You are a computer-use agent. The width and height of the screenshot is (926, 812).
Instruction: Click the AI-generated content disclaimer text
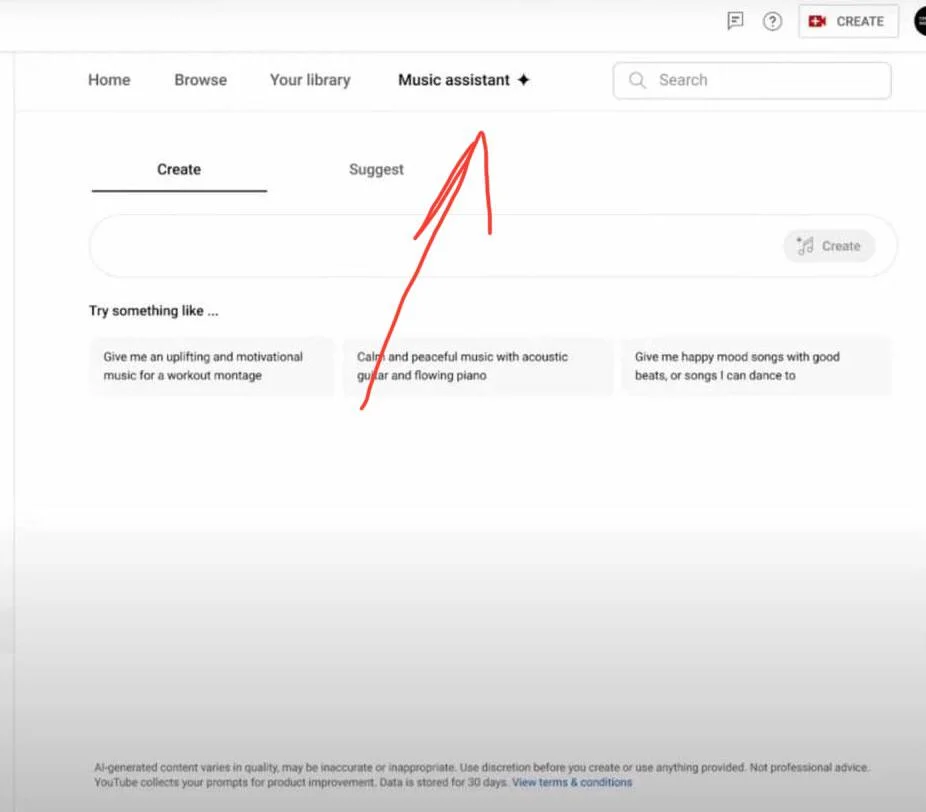coord(481,775)
